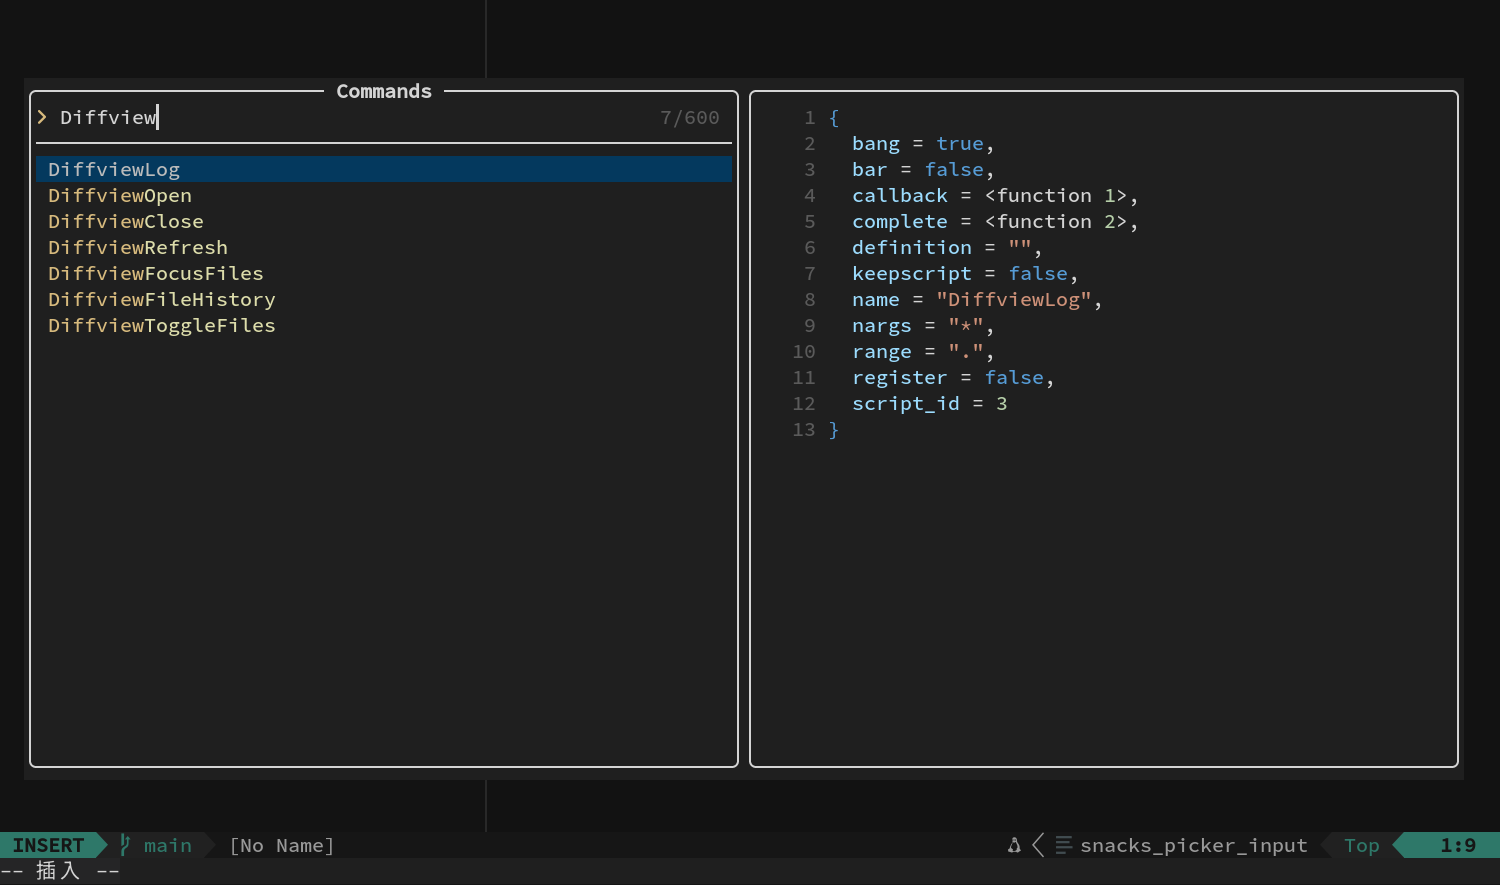The image size is (1500, 885).
Task: Select the DiffviewLog command in the results list
Action: (x=384, y=169)
